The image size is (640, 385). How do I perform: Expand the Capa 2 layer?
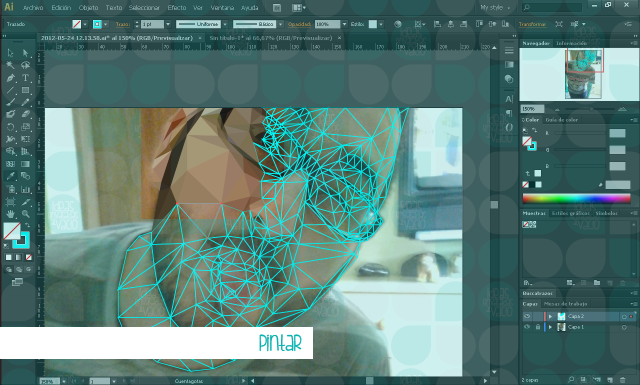[550, 316]
